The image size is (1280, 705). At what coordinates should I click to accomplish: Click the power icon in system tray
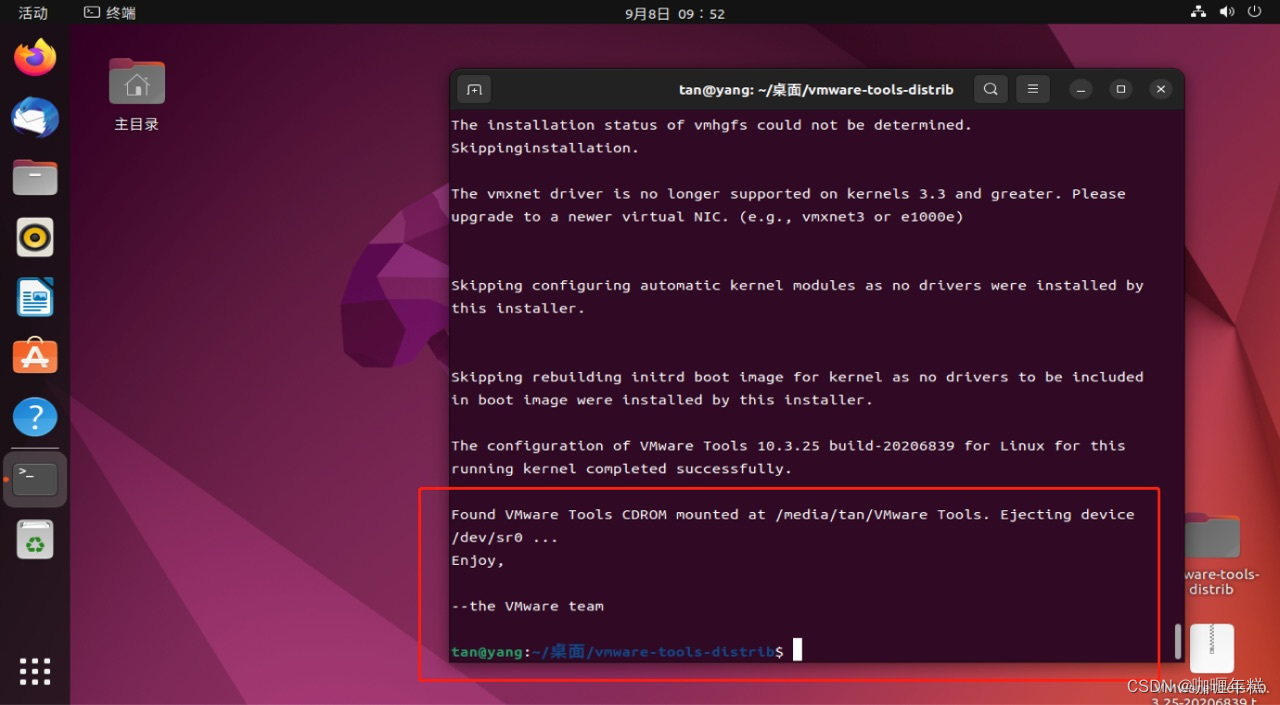1255,12
